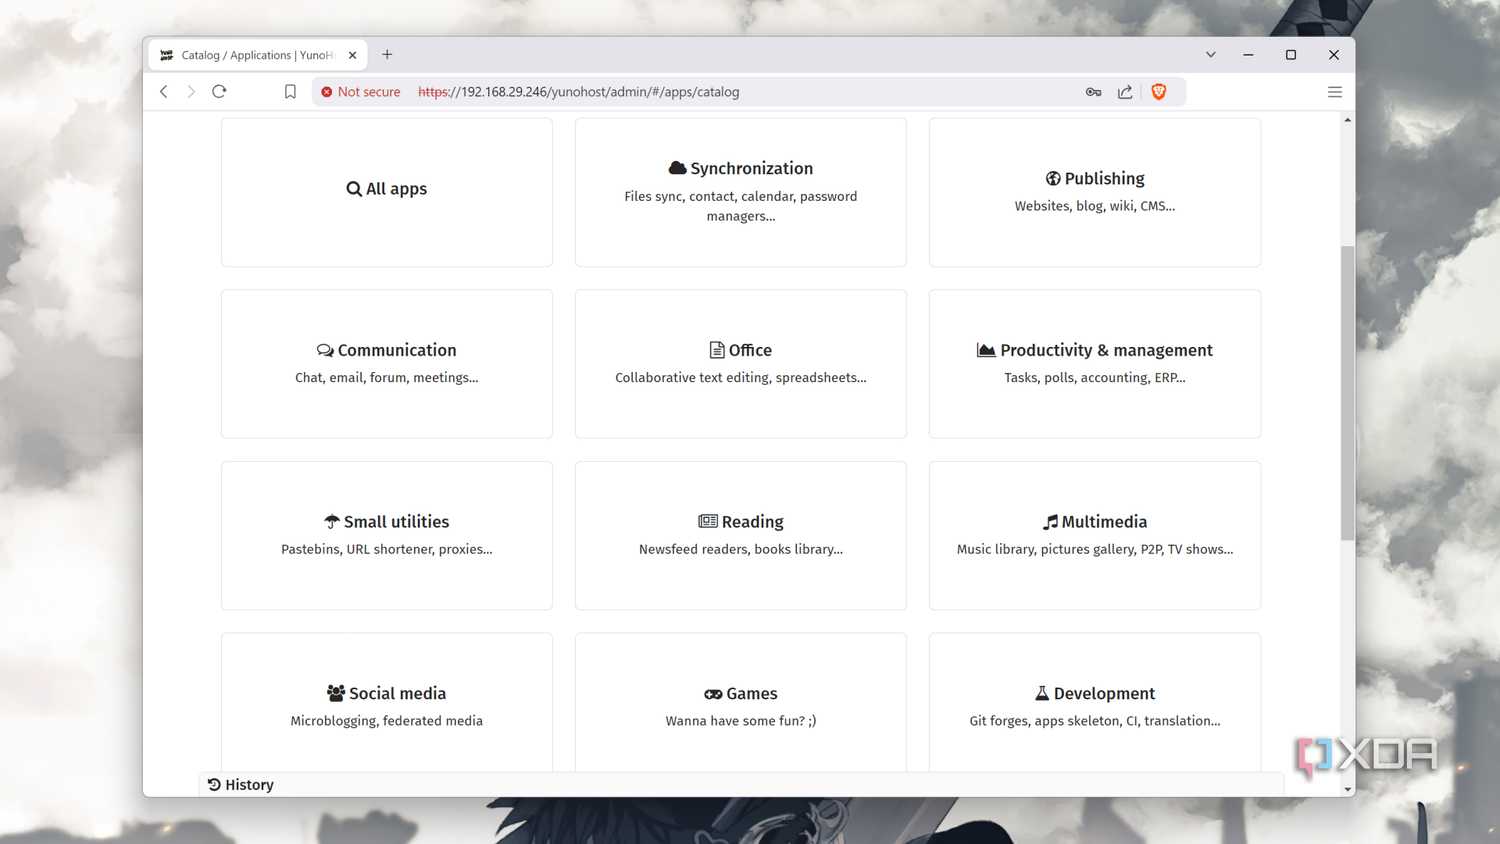Maximize the browser window
The image size is (1500, 844).
(x=1291, y=55)
